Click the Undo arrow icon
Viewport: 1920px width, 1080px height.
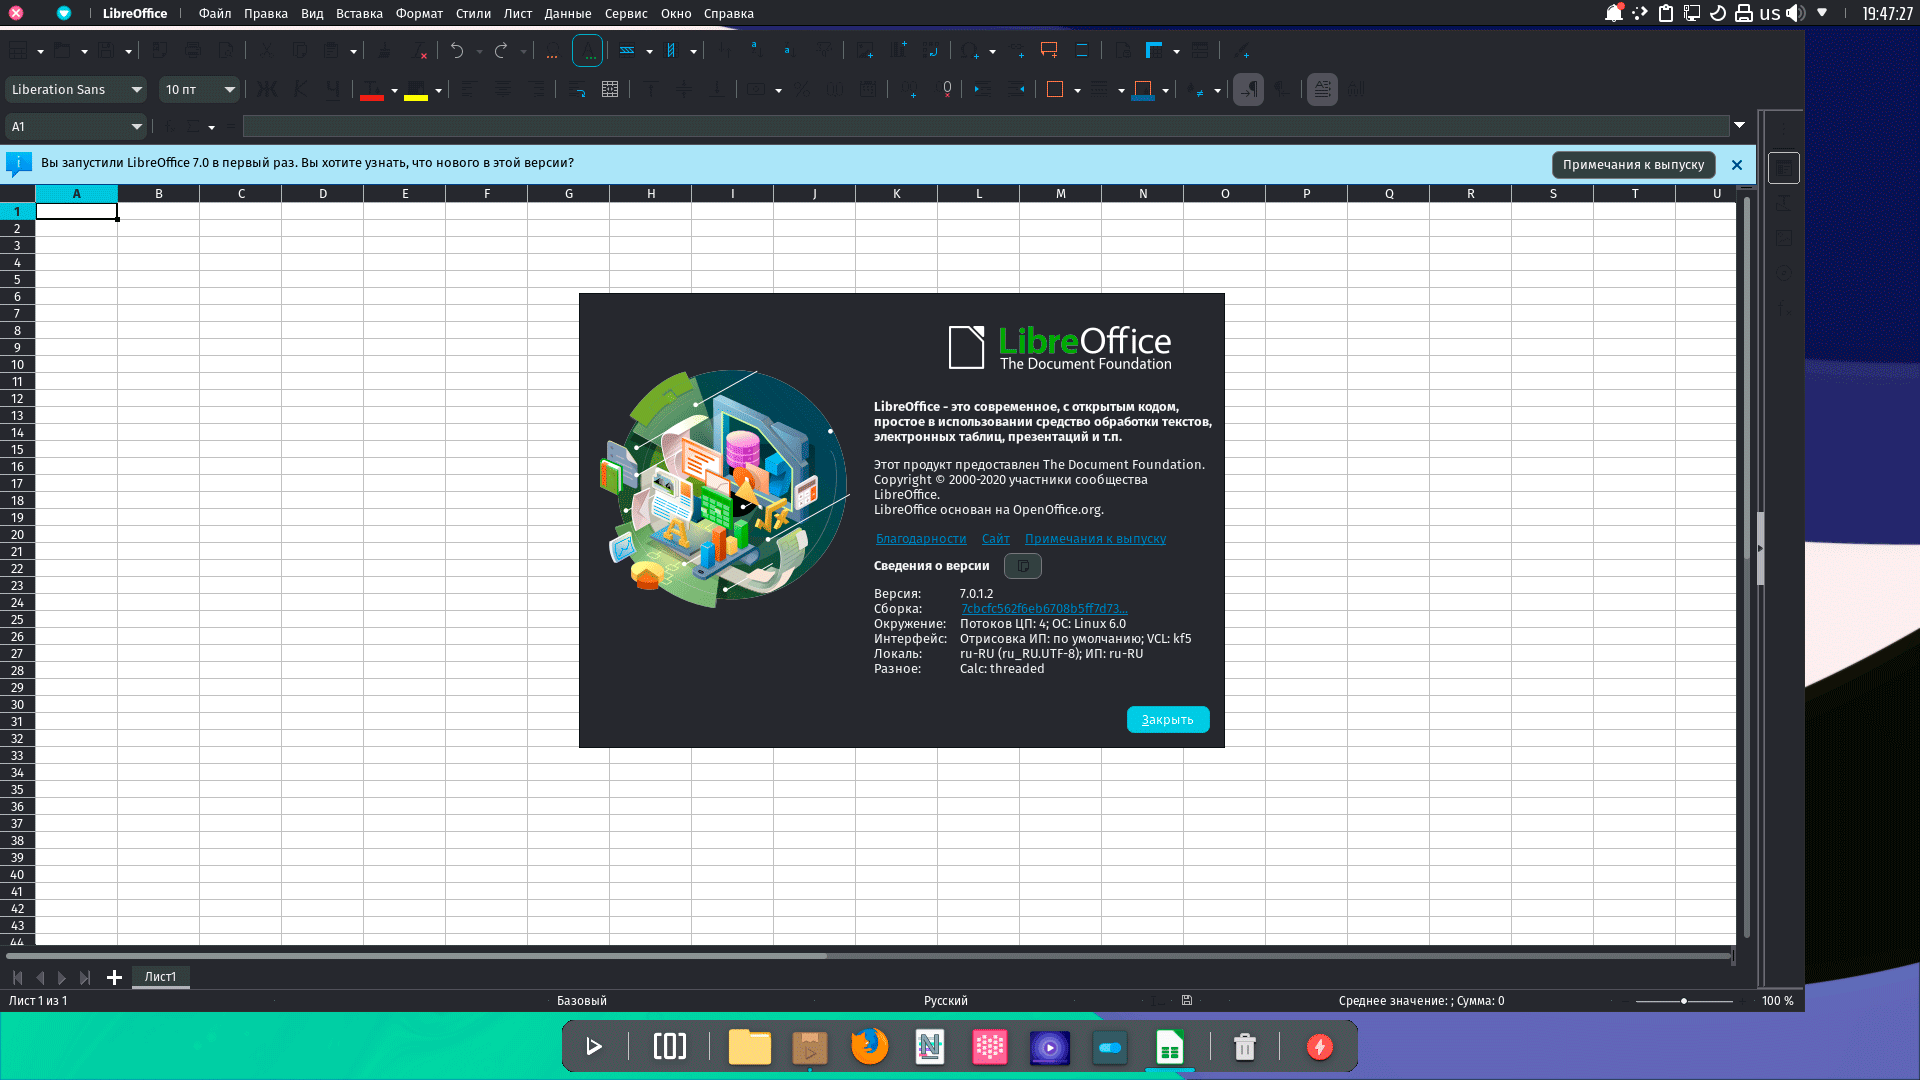457,51
